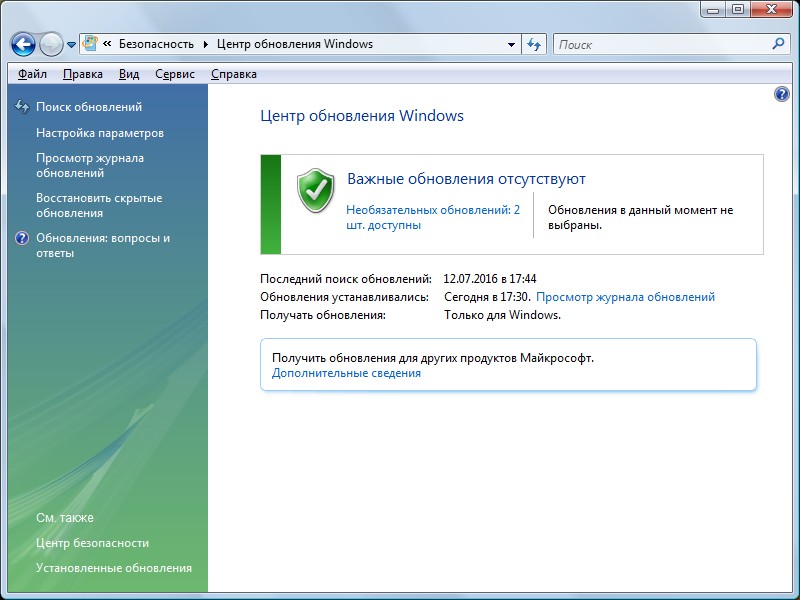Open the Сервис menu
This screenshot has width=800, height=600.
point(174,74)
